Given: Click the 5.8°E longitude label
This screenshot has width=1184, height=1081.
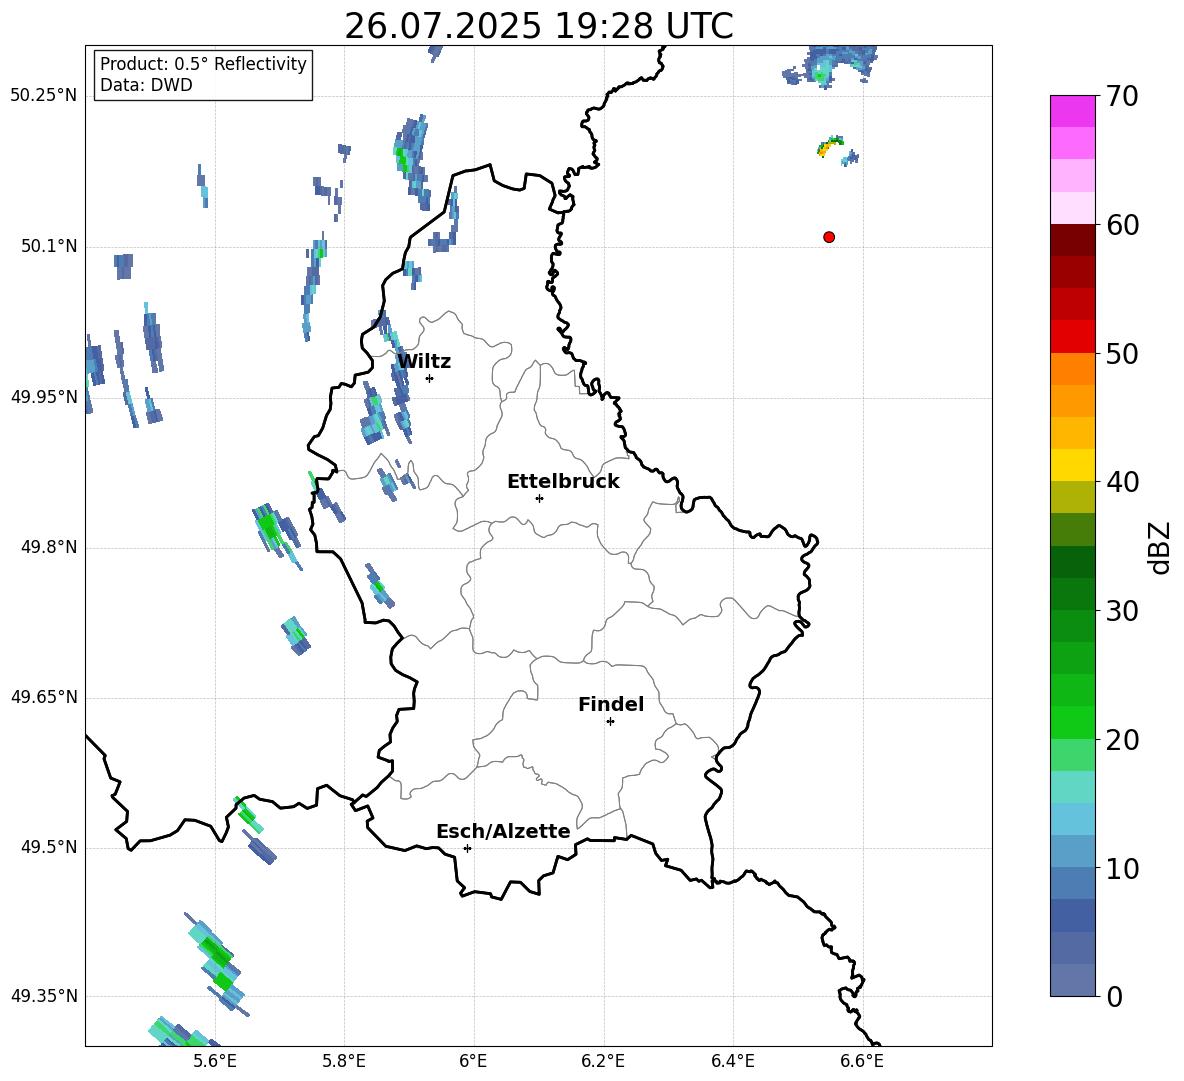Looking at the screenshot, I should pyautogui.click(x=344, y=1061).
